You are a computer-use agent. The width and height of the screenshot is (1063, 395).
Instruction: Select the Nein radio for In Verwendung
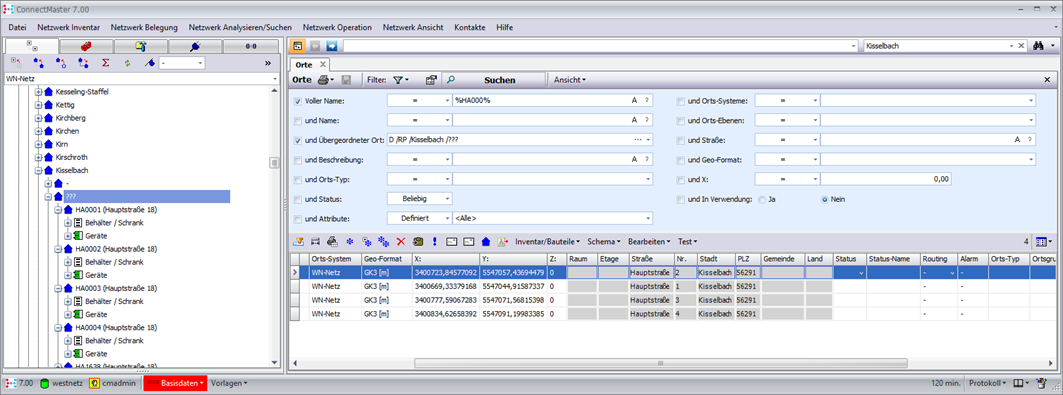(x=824, y=199)
